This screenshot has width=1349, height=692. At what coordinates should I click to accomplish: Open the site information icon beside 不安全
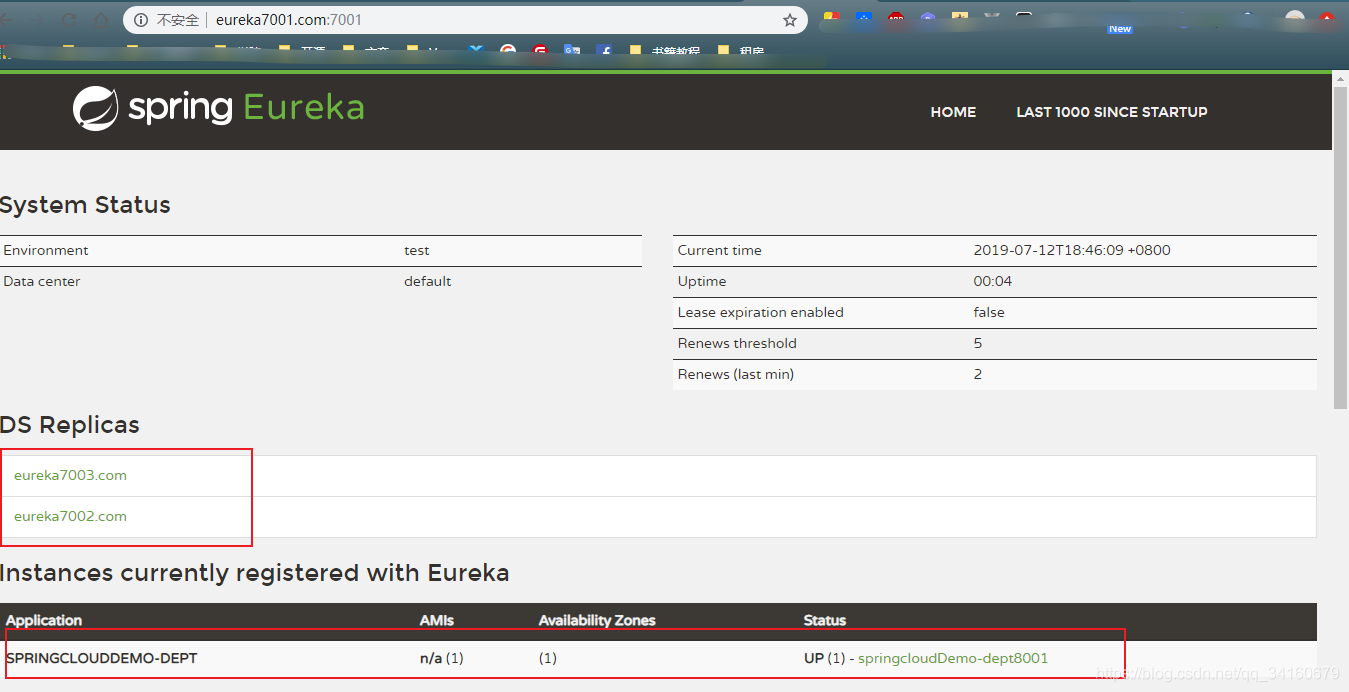(x=141, y=20)
